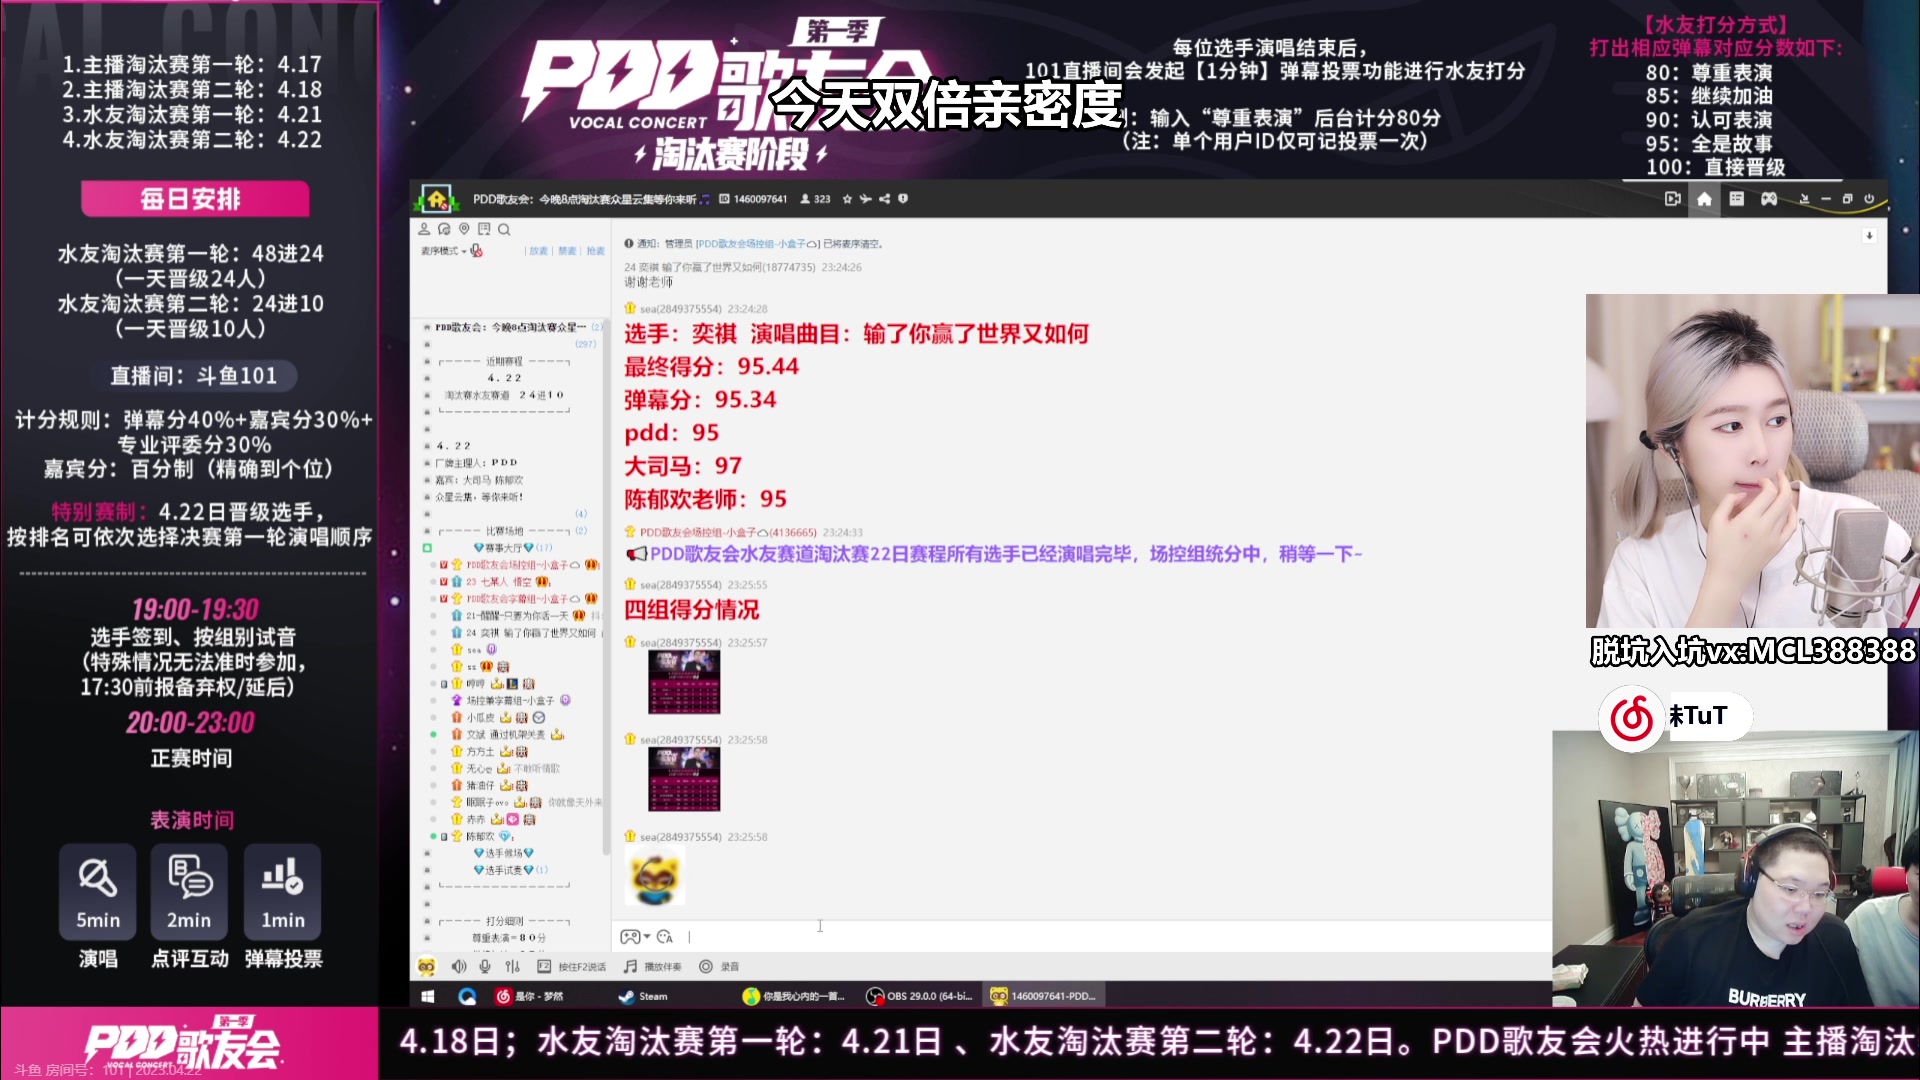Click the chat bubble icon above channel tree

click(444, 229)
